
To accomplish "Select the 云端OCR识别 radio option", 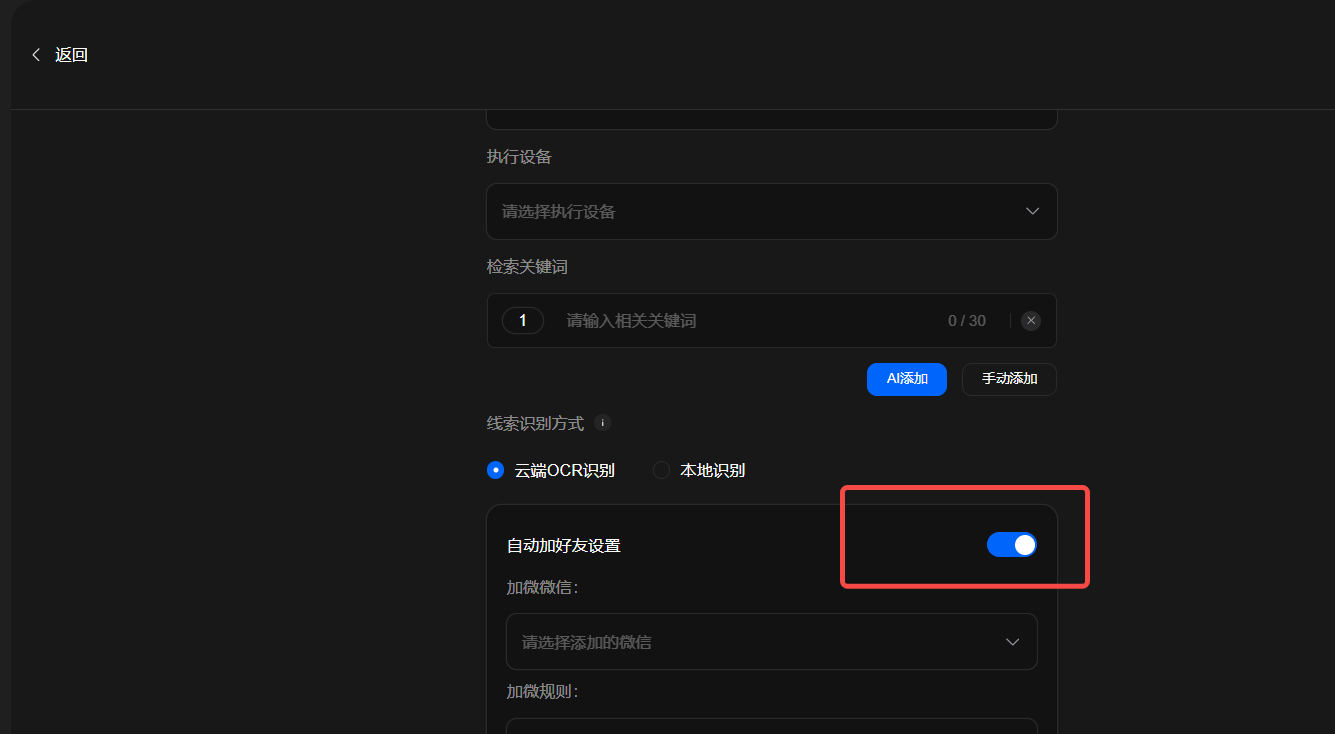I will (x=496, y=470).
